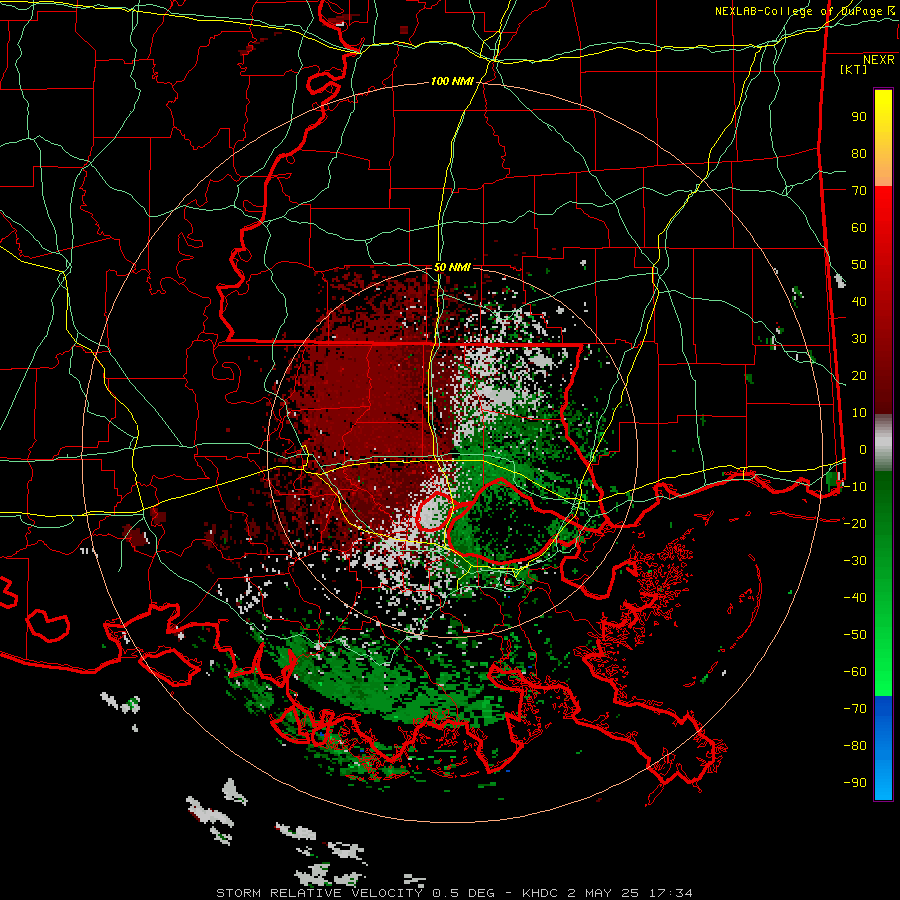Click the positive 70 knot scale value
The image size is (900, 900).
point(859,191)
